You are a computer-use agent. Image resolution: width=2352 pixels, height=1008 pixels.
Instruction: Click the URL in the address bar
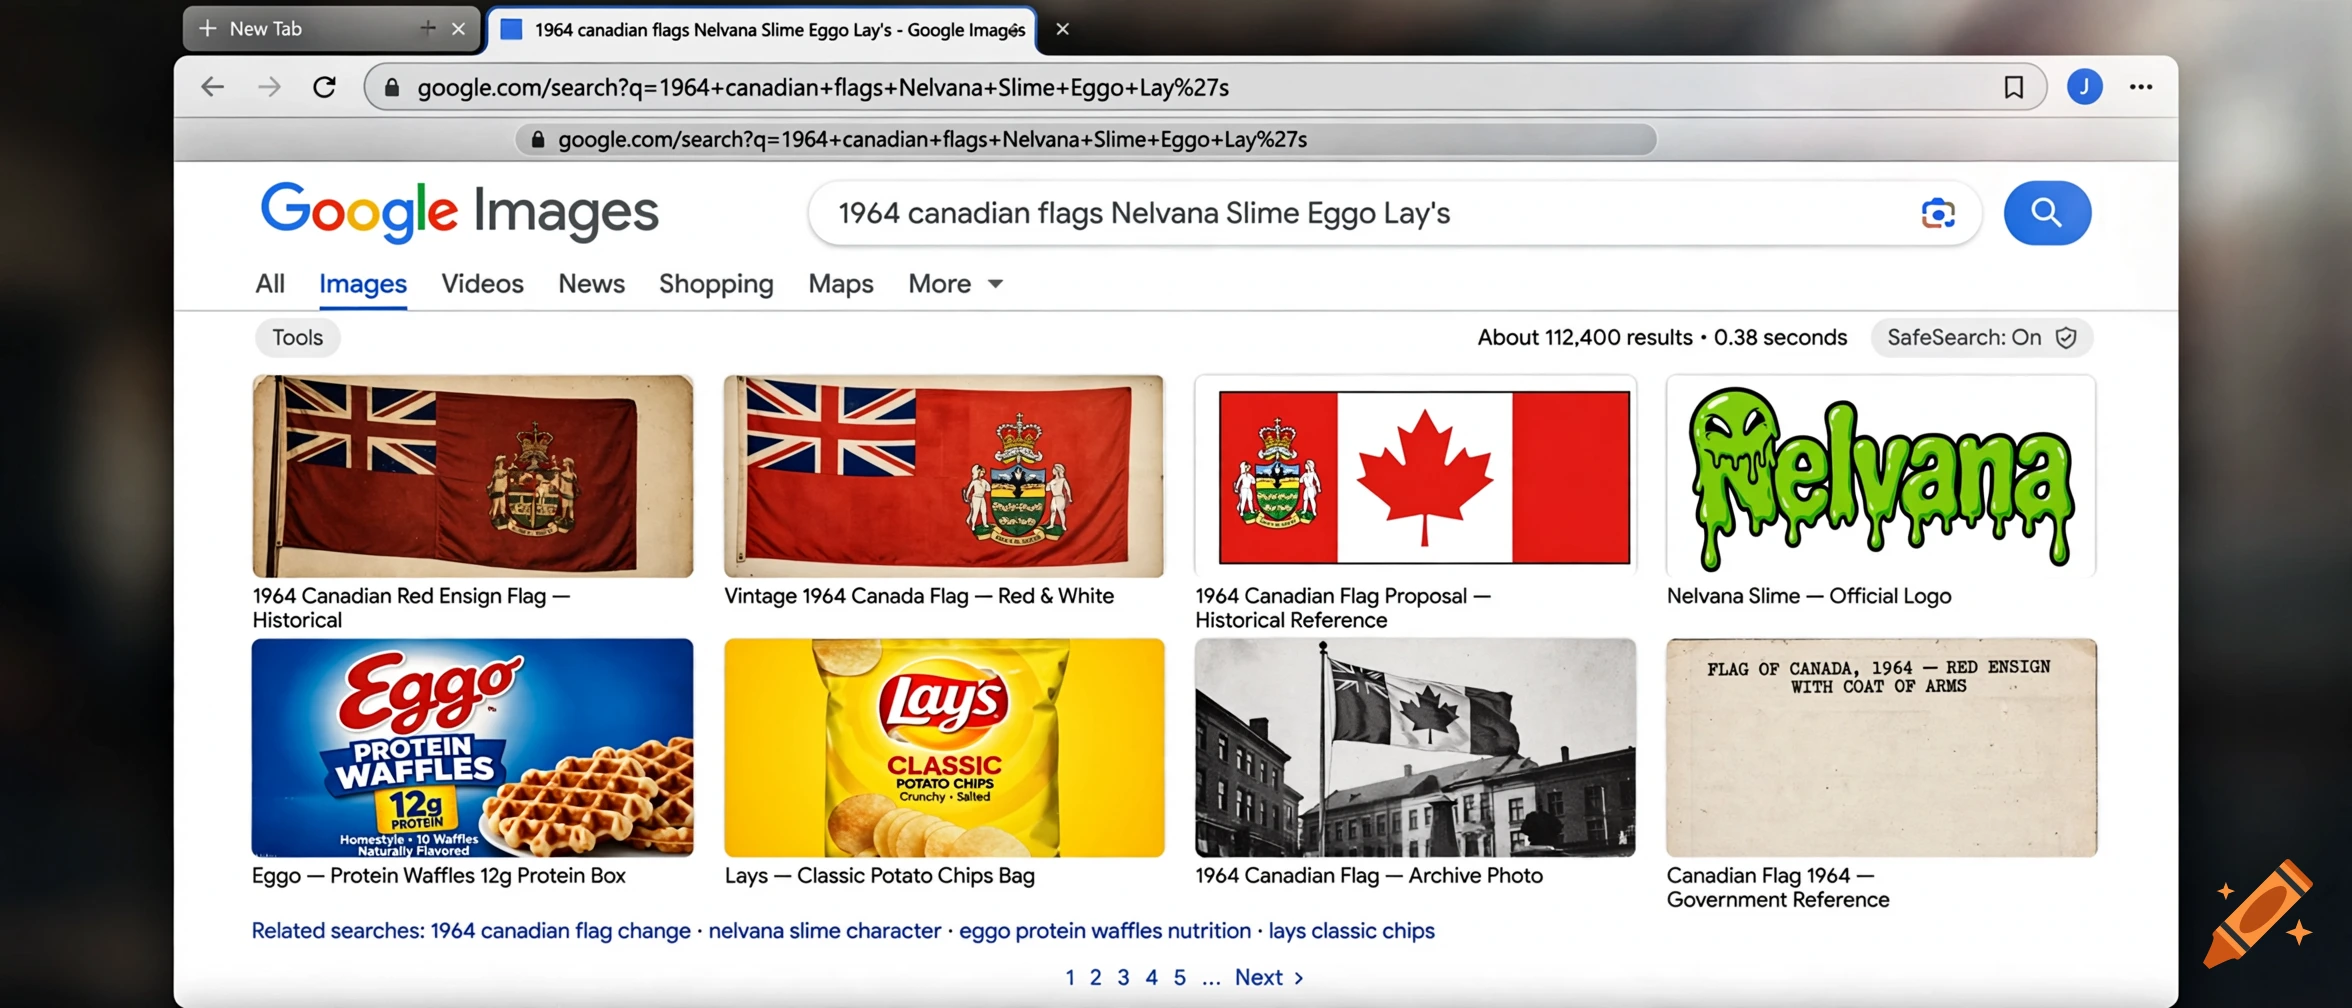tap(823, 87)
